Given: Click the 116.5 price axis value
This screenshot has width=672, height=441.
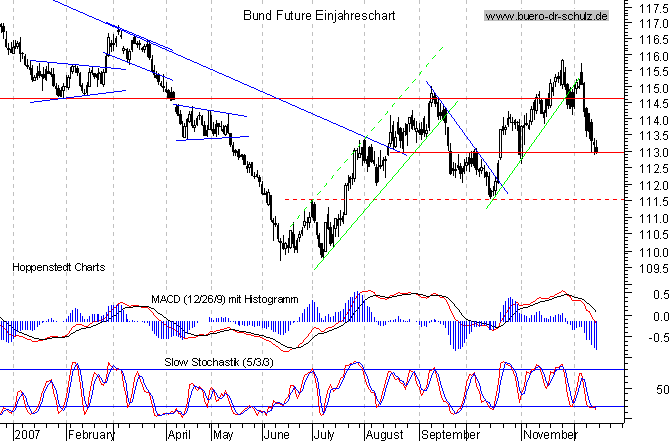Looking at the screenshot, I should (x=654, y=40).
